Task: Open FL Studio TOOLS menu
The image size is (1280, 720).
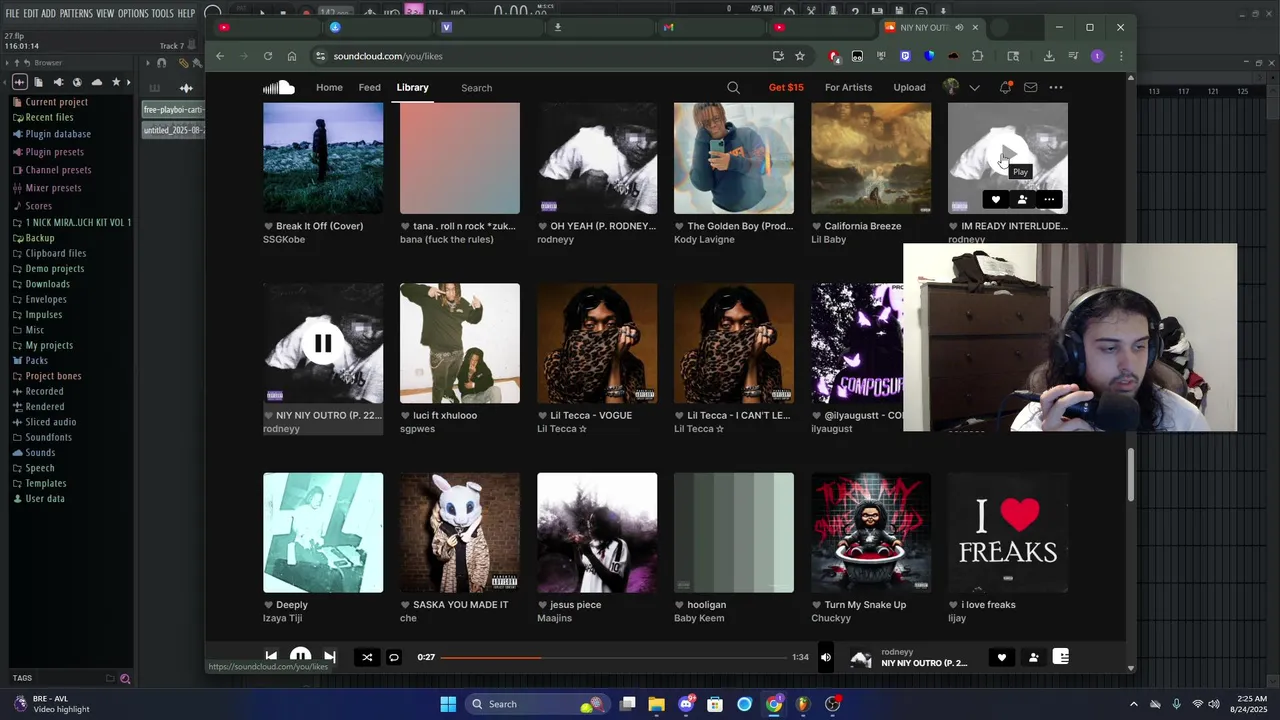Action: pos(162,13)
